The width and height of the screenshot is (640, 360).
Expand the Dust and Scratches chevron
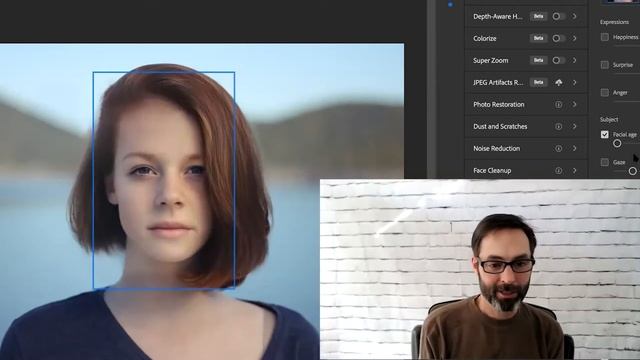click(575, 127)
